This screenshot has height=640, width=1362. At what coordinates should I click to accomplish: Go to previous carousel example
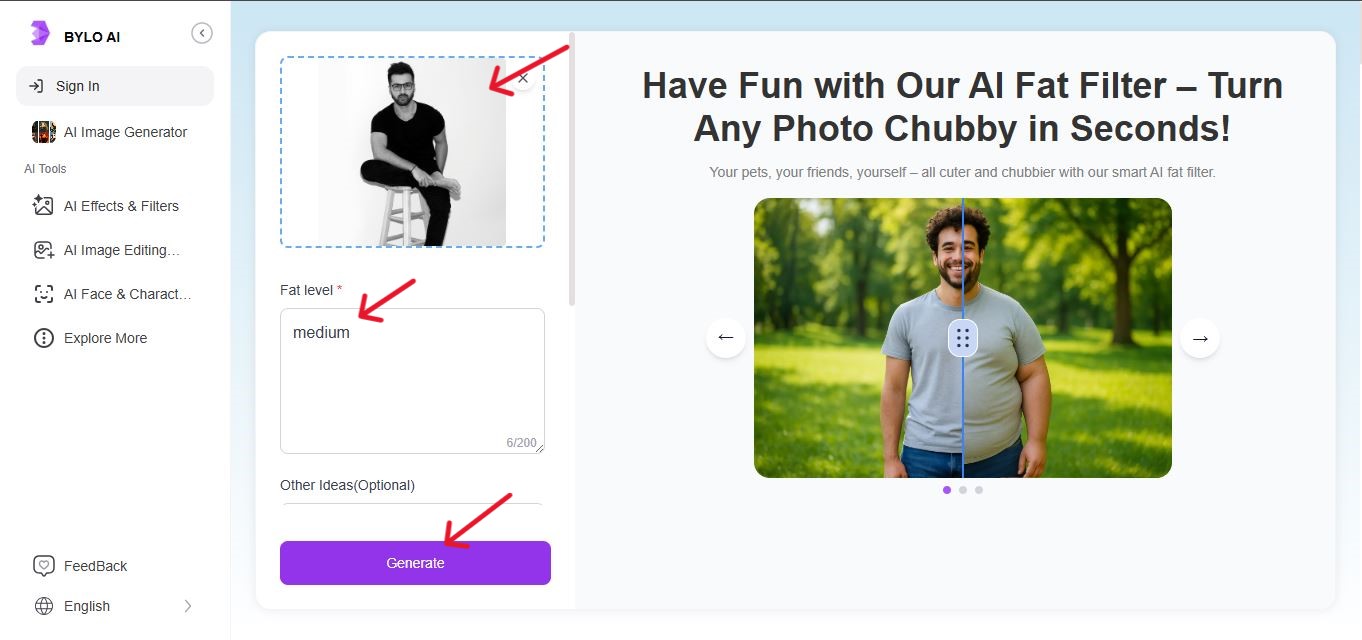pyautogui.click(x=725, y=338)
